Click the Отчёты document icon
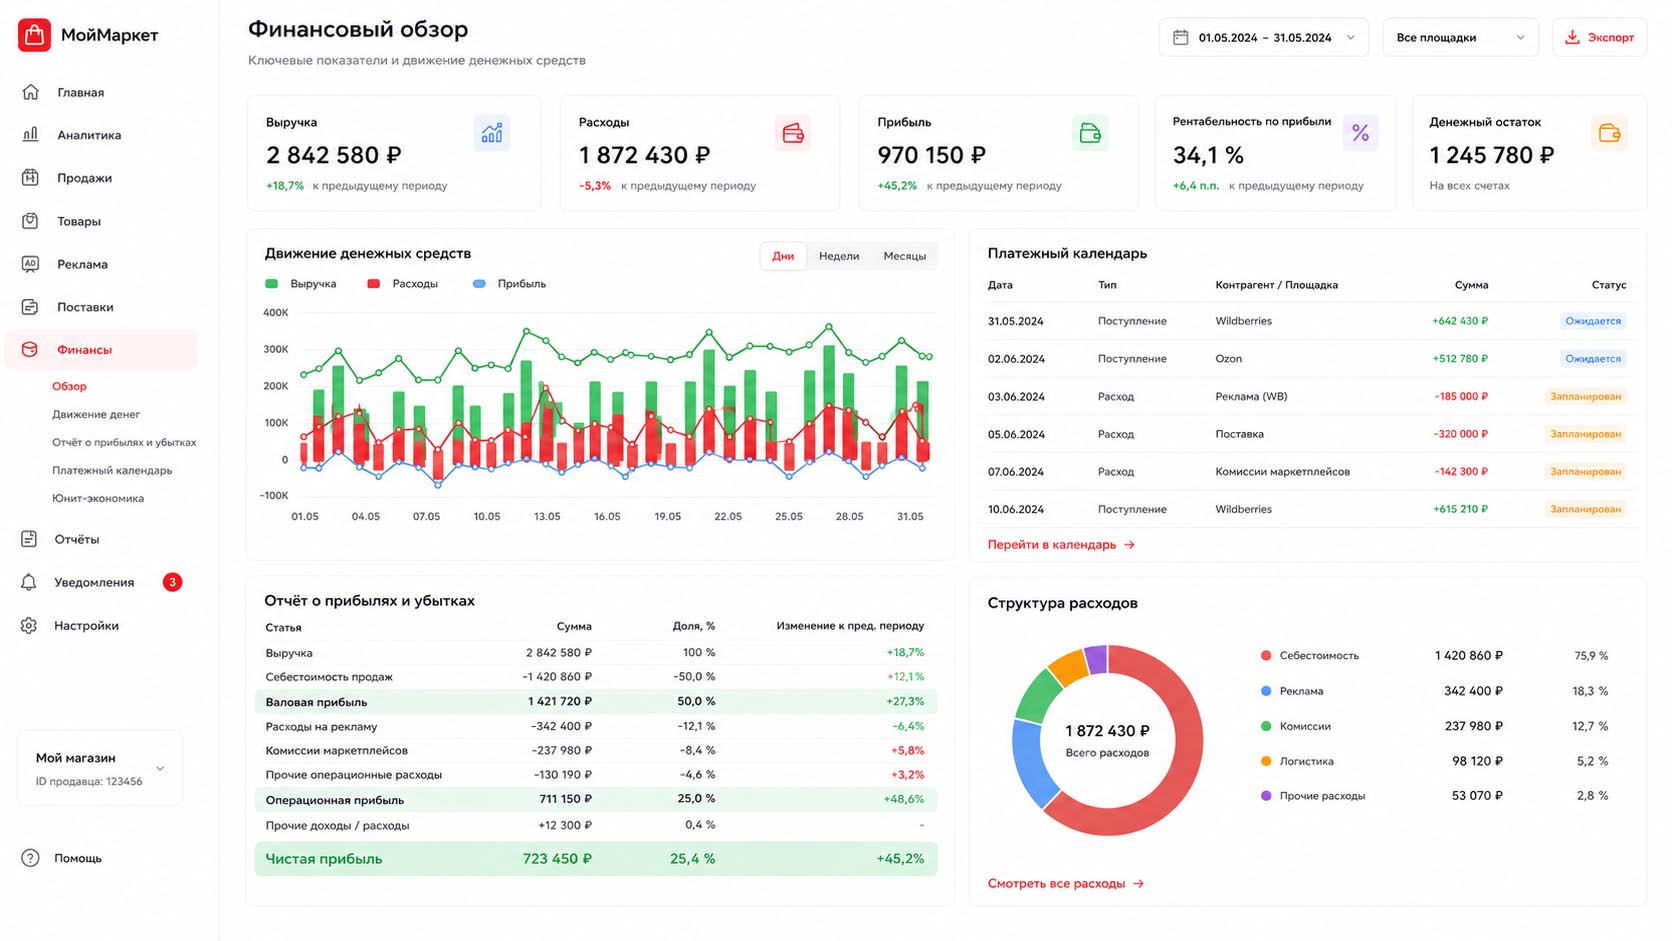This screenshot has width=1672, height=941. (x=29, y=539)
